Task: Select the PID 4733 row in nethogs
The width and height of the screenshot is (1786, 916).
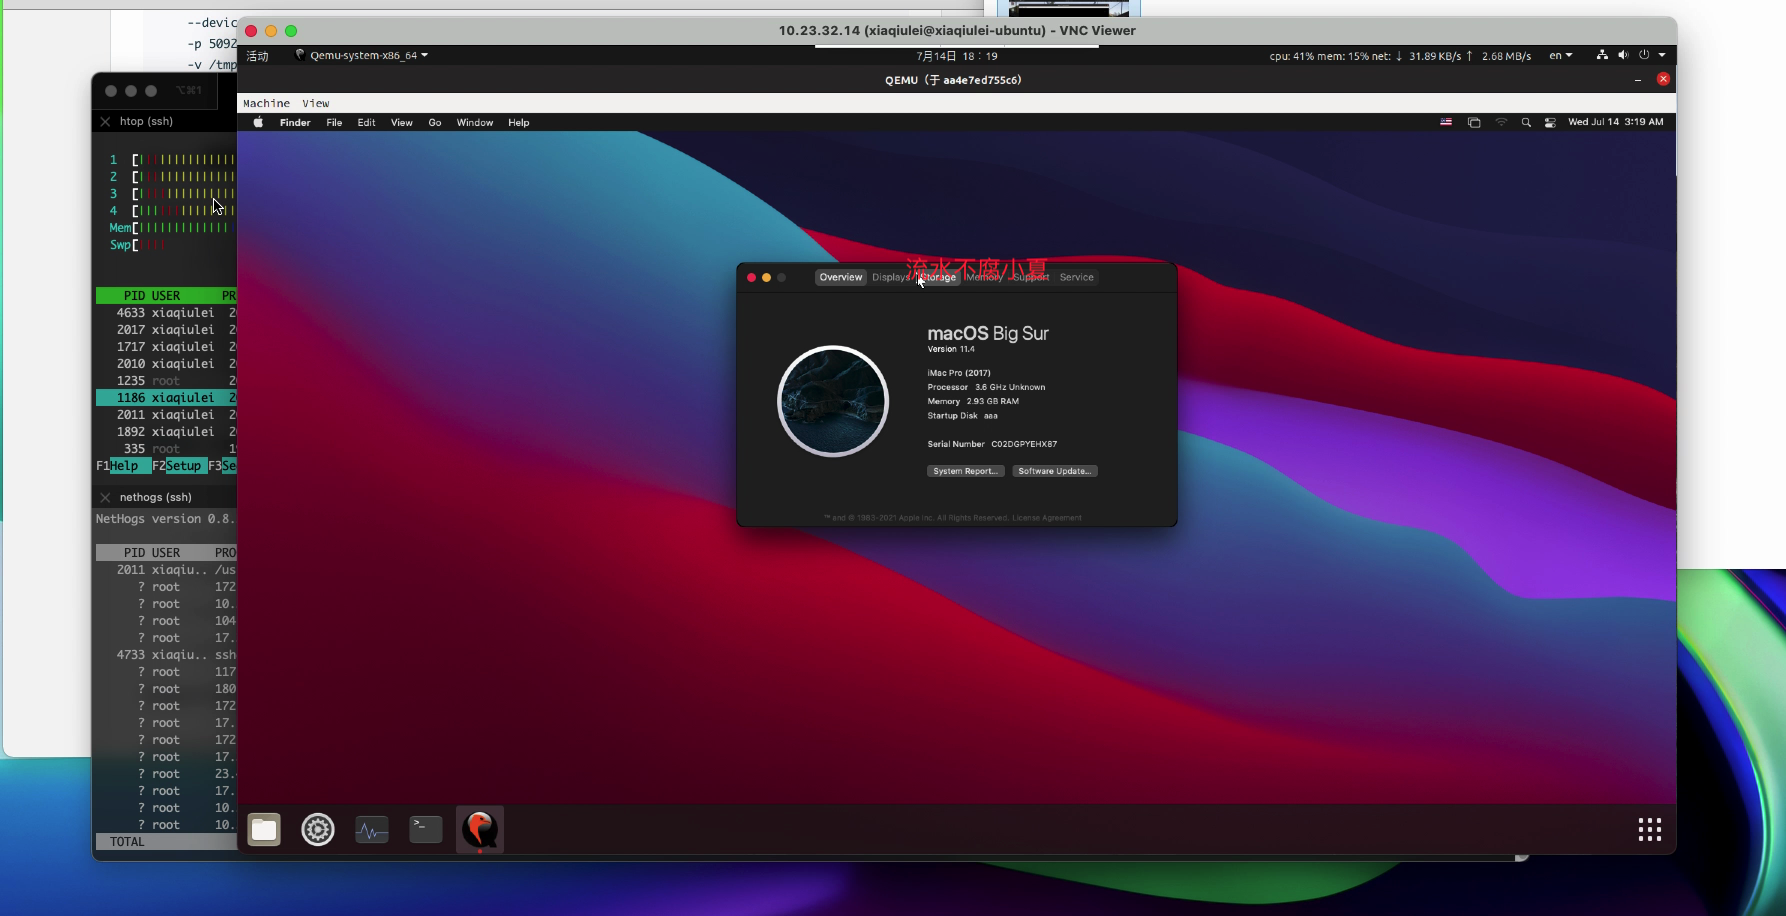Action: (166, 655)
